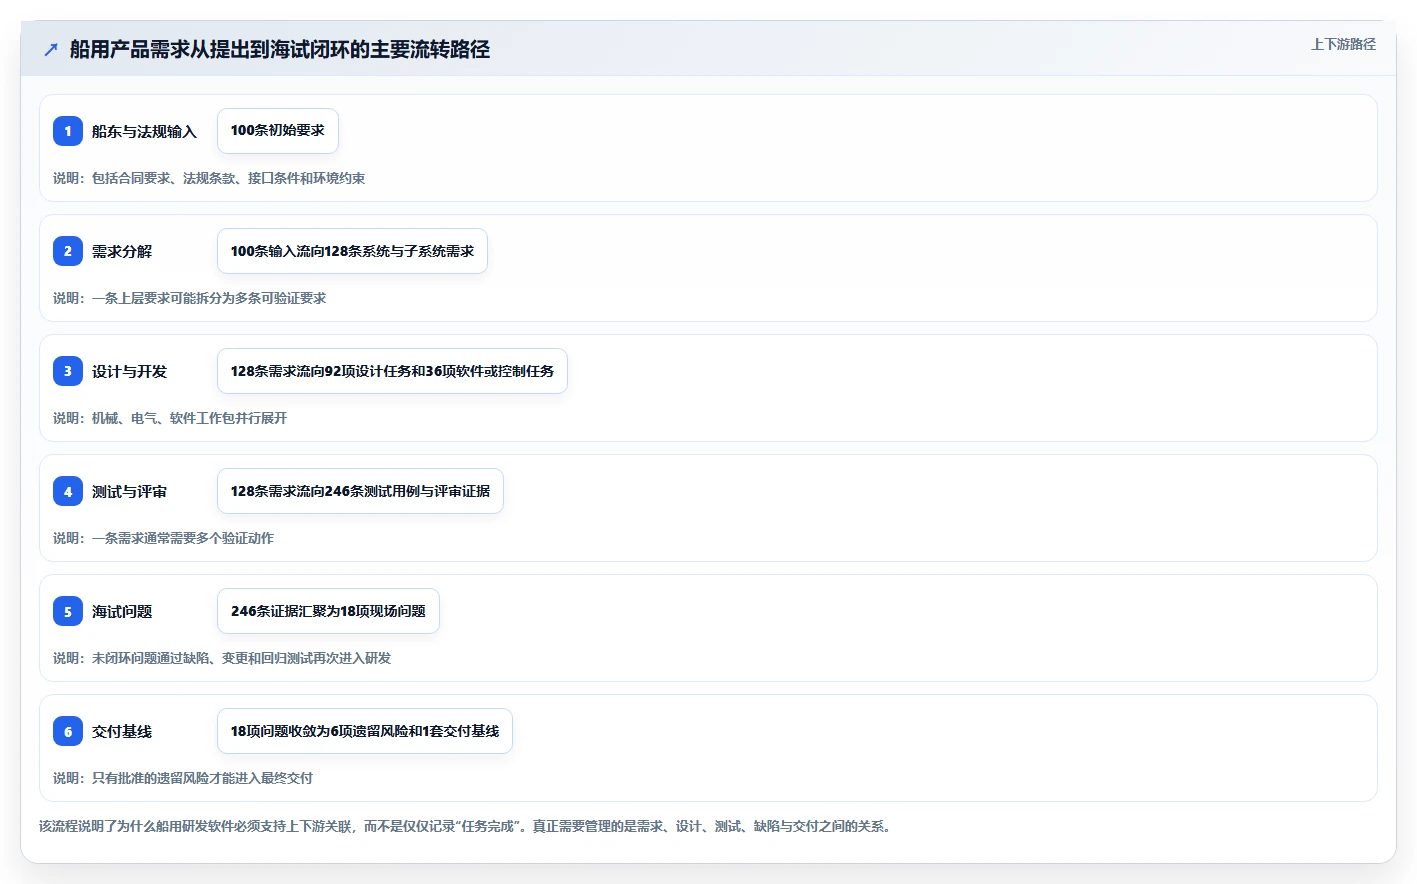Click the 100条输入流向128条系统与子系统需求 chip
Viewport: 1417px width, 884px height.
pyautogui.click(x=352, y=251)
